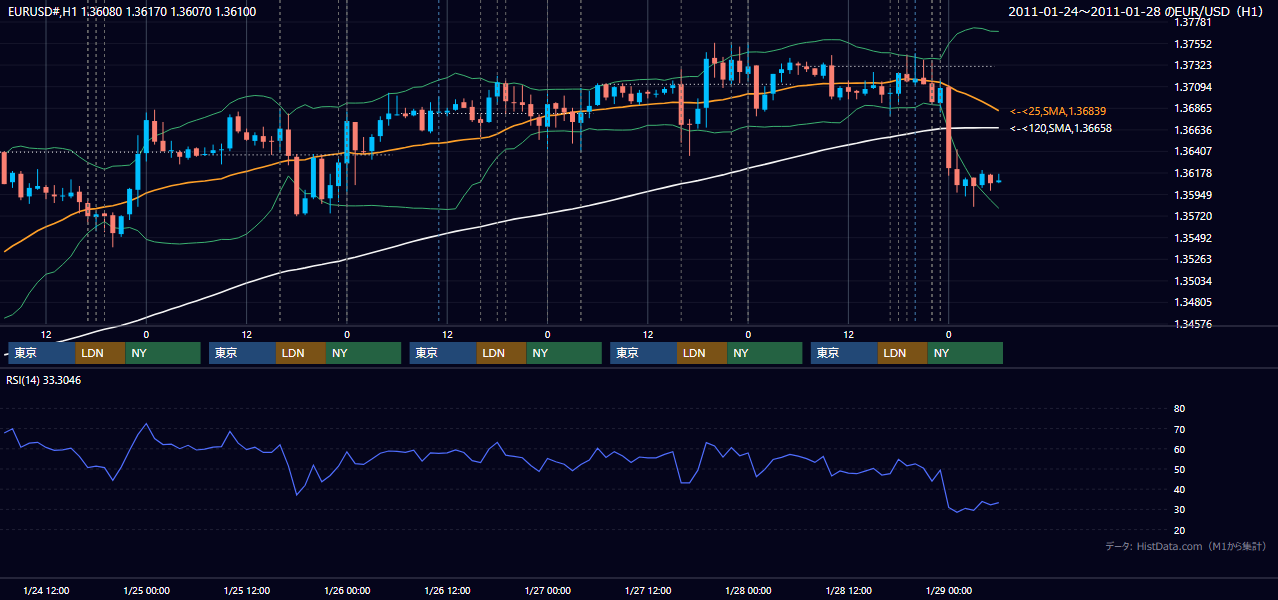This screenshot has height=600, width=1278.
Task: Click the RSI scale level 60
Action: pyautogui.click(x=1179, y=449)
